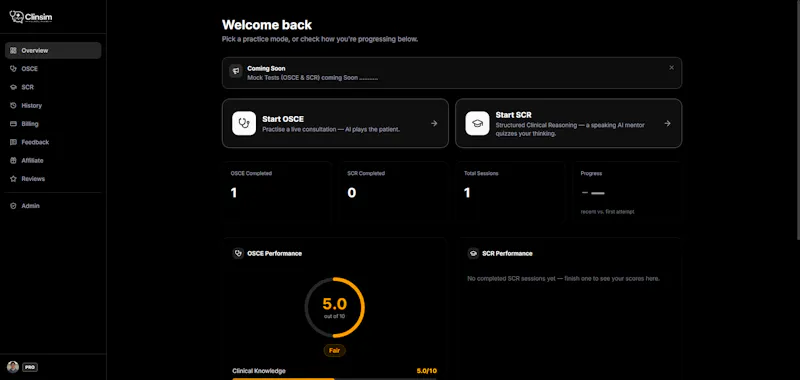Dismiss the Coming Soon banner

(x=671, y=68)
